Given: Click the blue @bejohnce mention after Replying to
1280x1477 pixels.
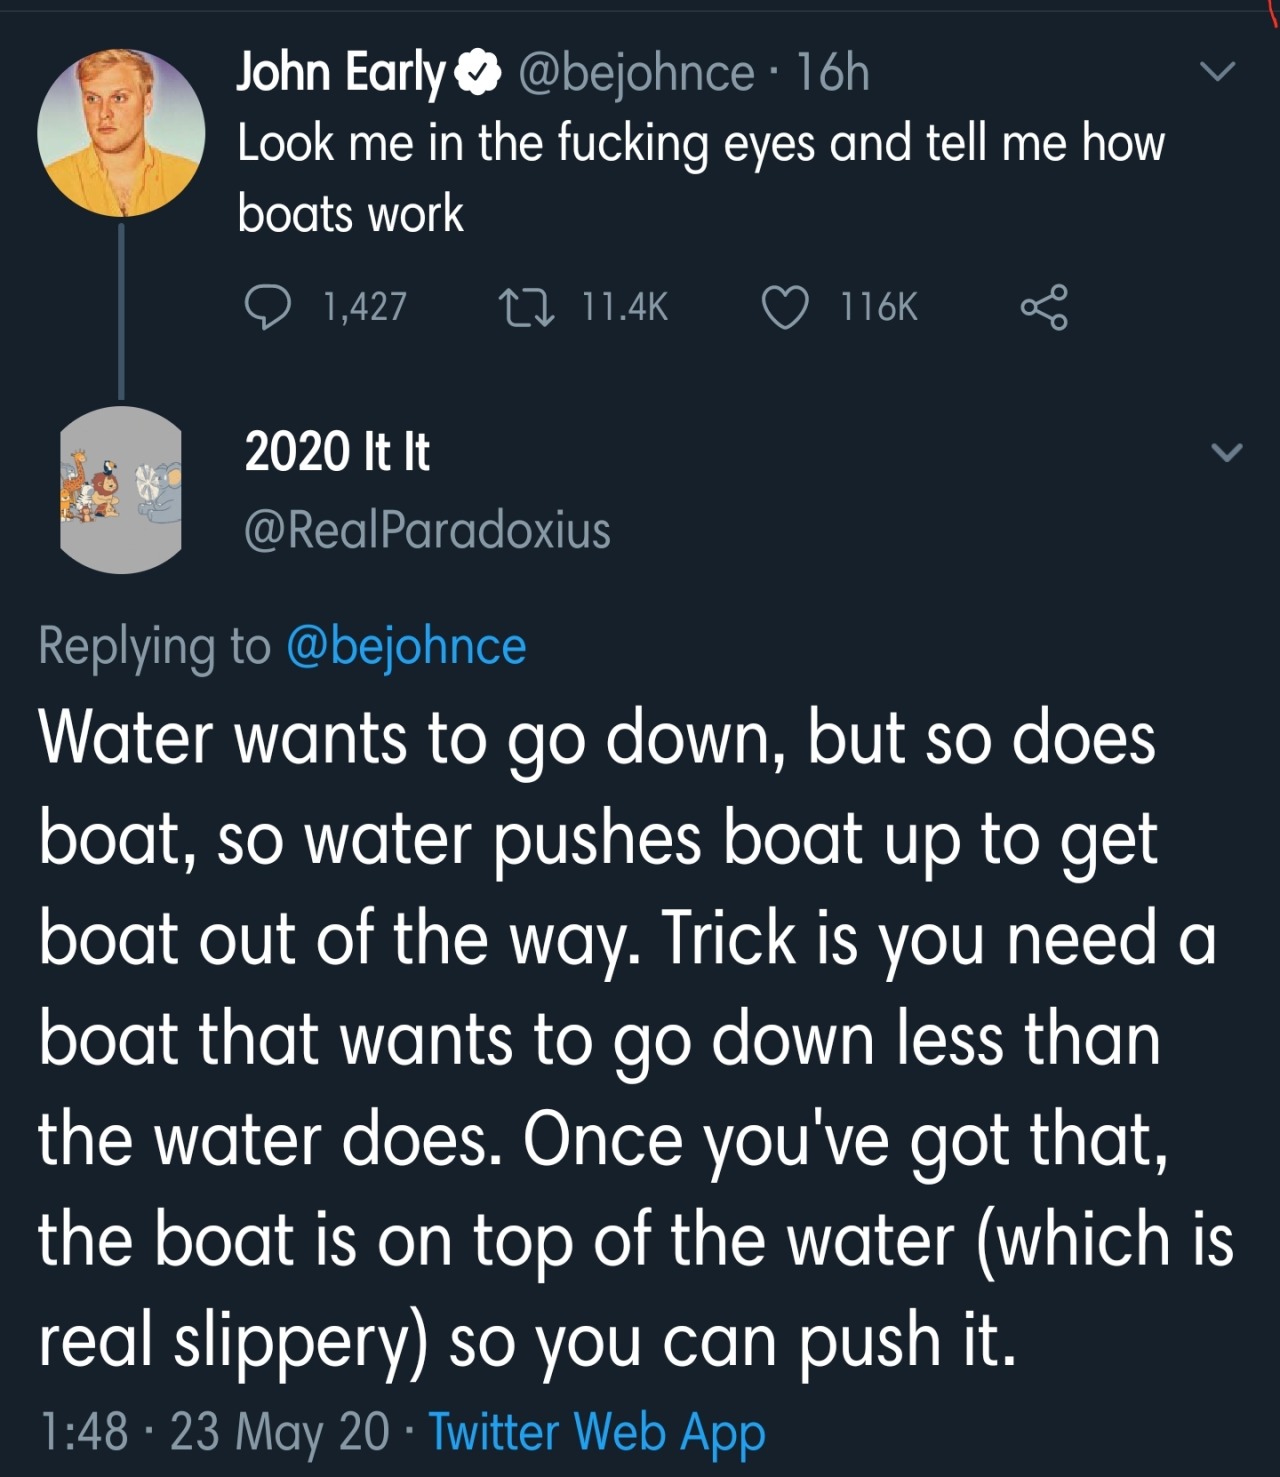Looking at the screenshot, I should 406,646.
